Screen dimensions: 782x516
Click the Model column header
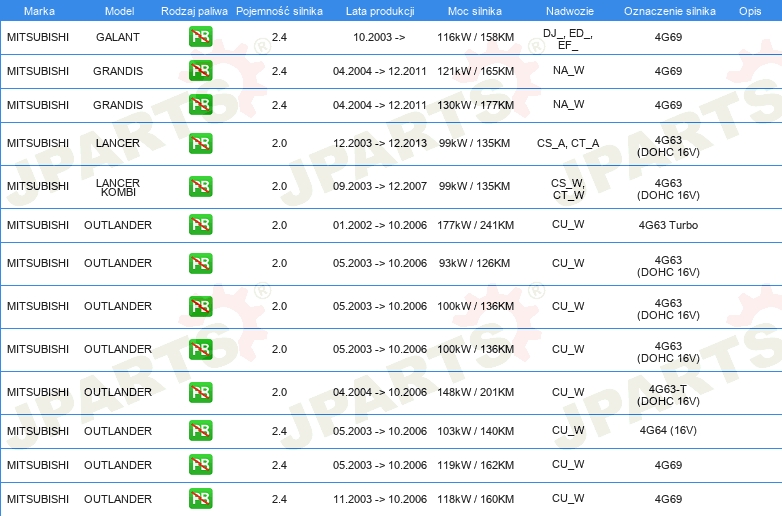pos(119,11)
